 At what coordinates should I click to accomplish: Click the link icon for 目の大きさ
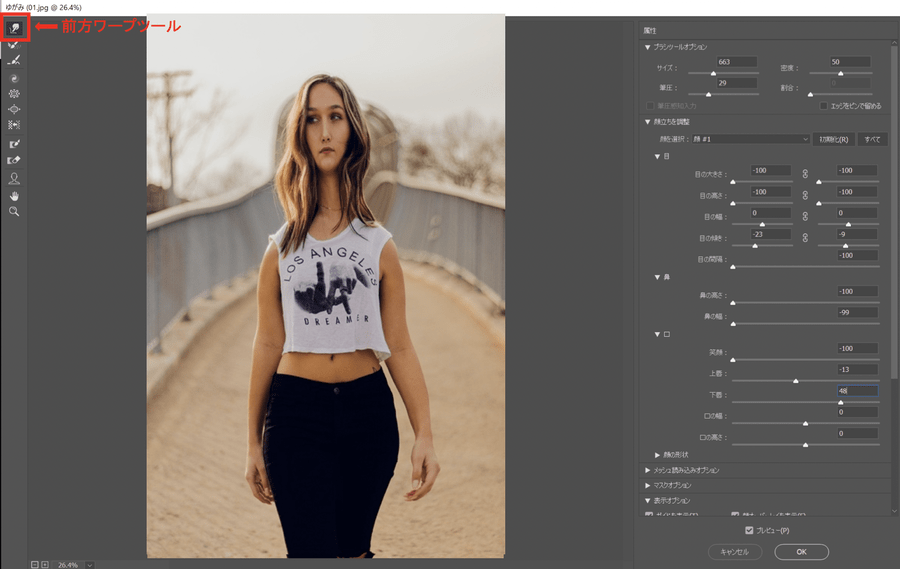(x=805, y=173)
